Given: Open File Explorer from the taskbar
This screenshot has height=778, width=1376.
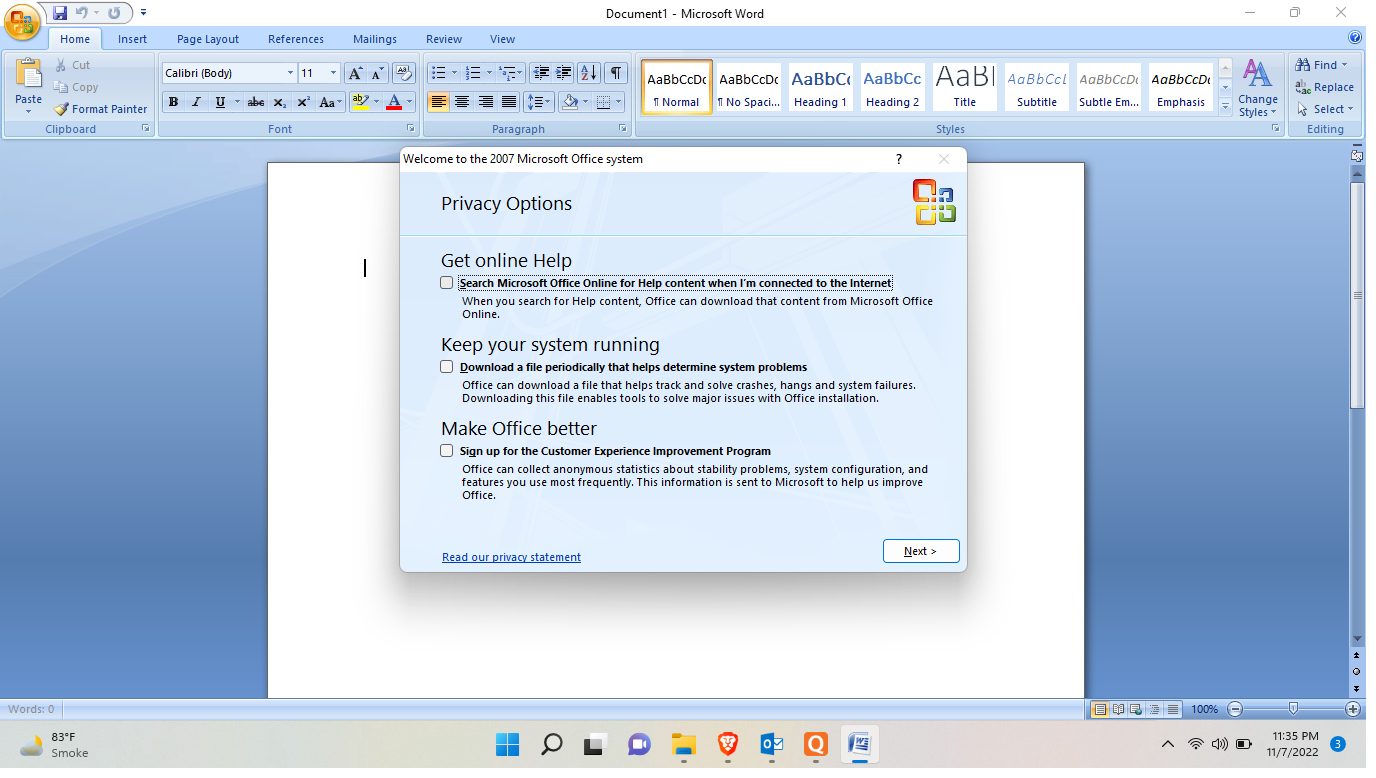Looking at the screenshot, I should click(683, 744).
